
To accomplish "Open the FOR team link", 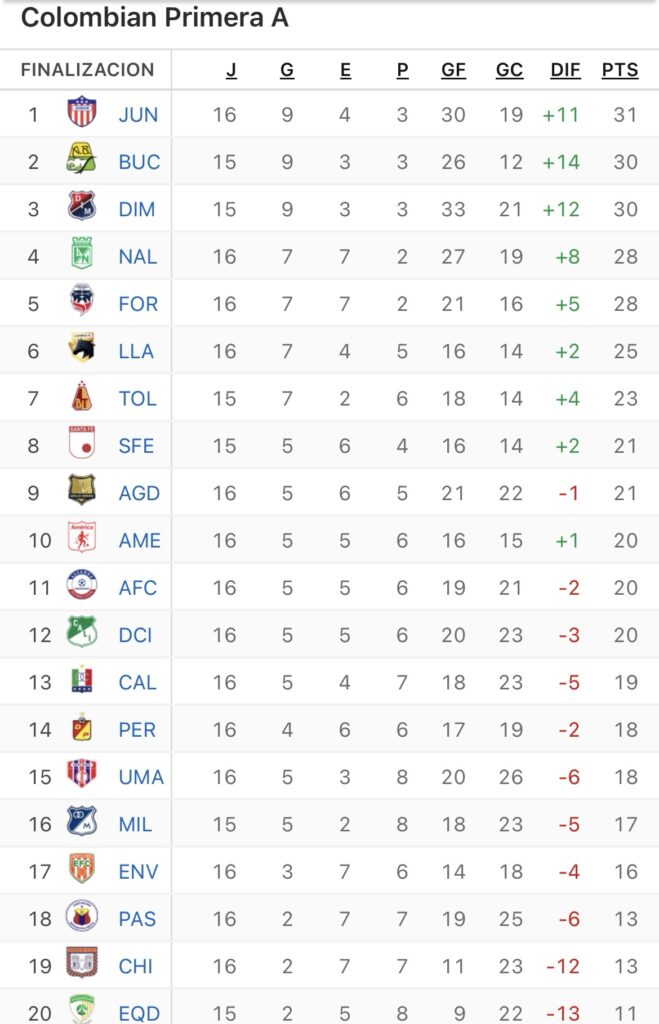I will click(x=138, y=304).
